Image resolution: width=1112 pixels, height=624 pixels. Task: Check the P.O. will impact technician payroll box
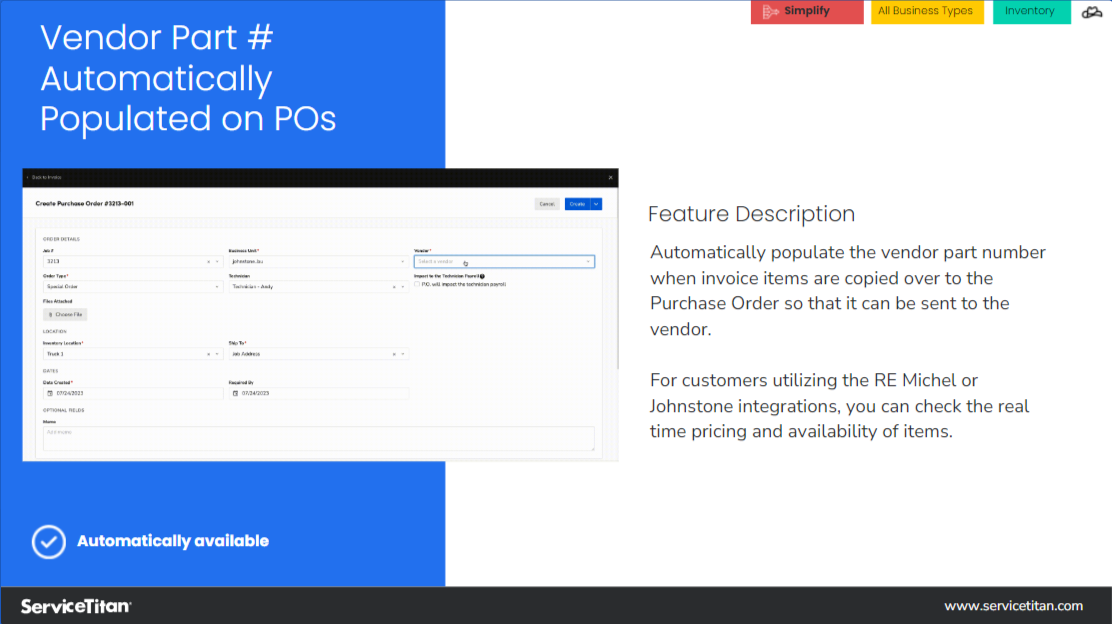point(417,284)
